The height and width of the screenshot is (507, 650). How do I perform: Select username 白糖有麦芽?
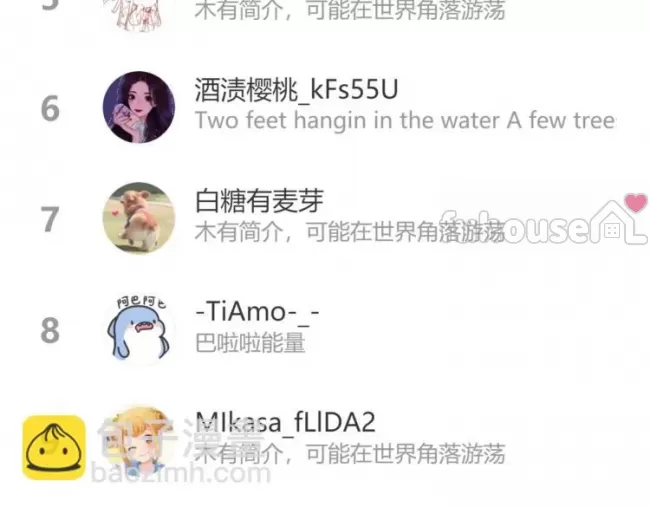pyautogui.click(x=259, y=201)
